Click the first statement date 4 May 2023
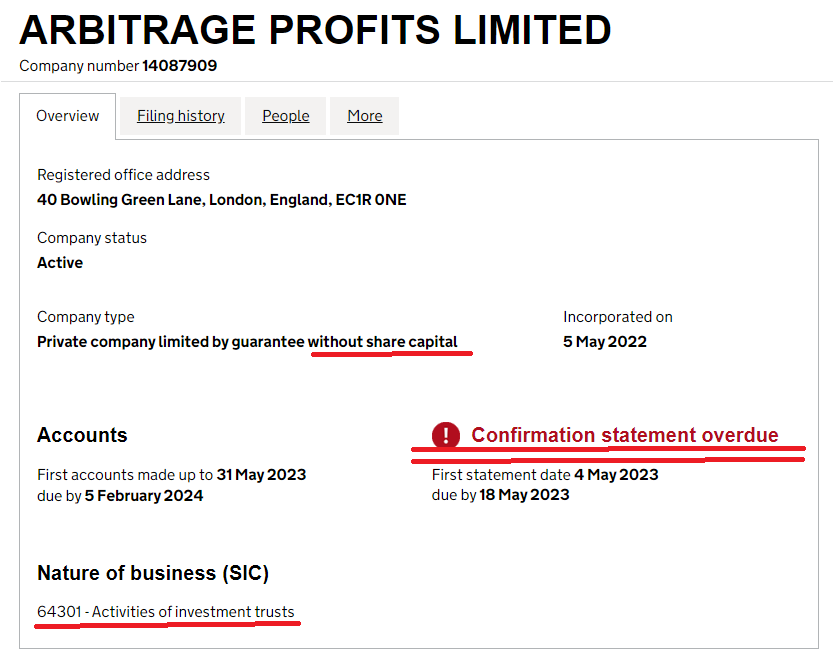 click(616, 475)
